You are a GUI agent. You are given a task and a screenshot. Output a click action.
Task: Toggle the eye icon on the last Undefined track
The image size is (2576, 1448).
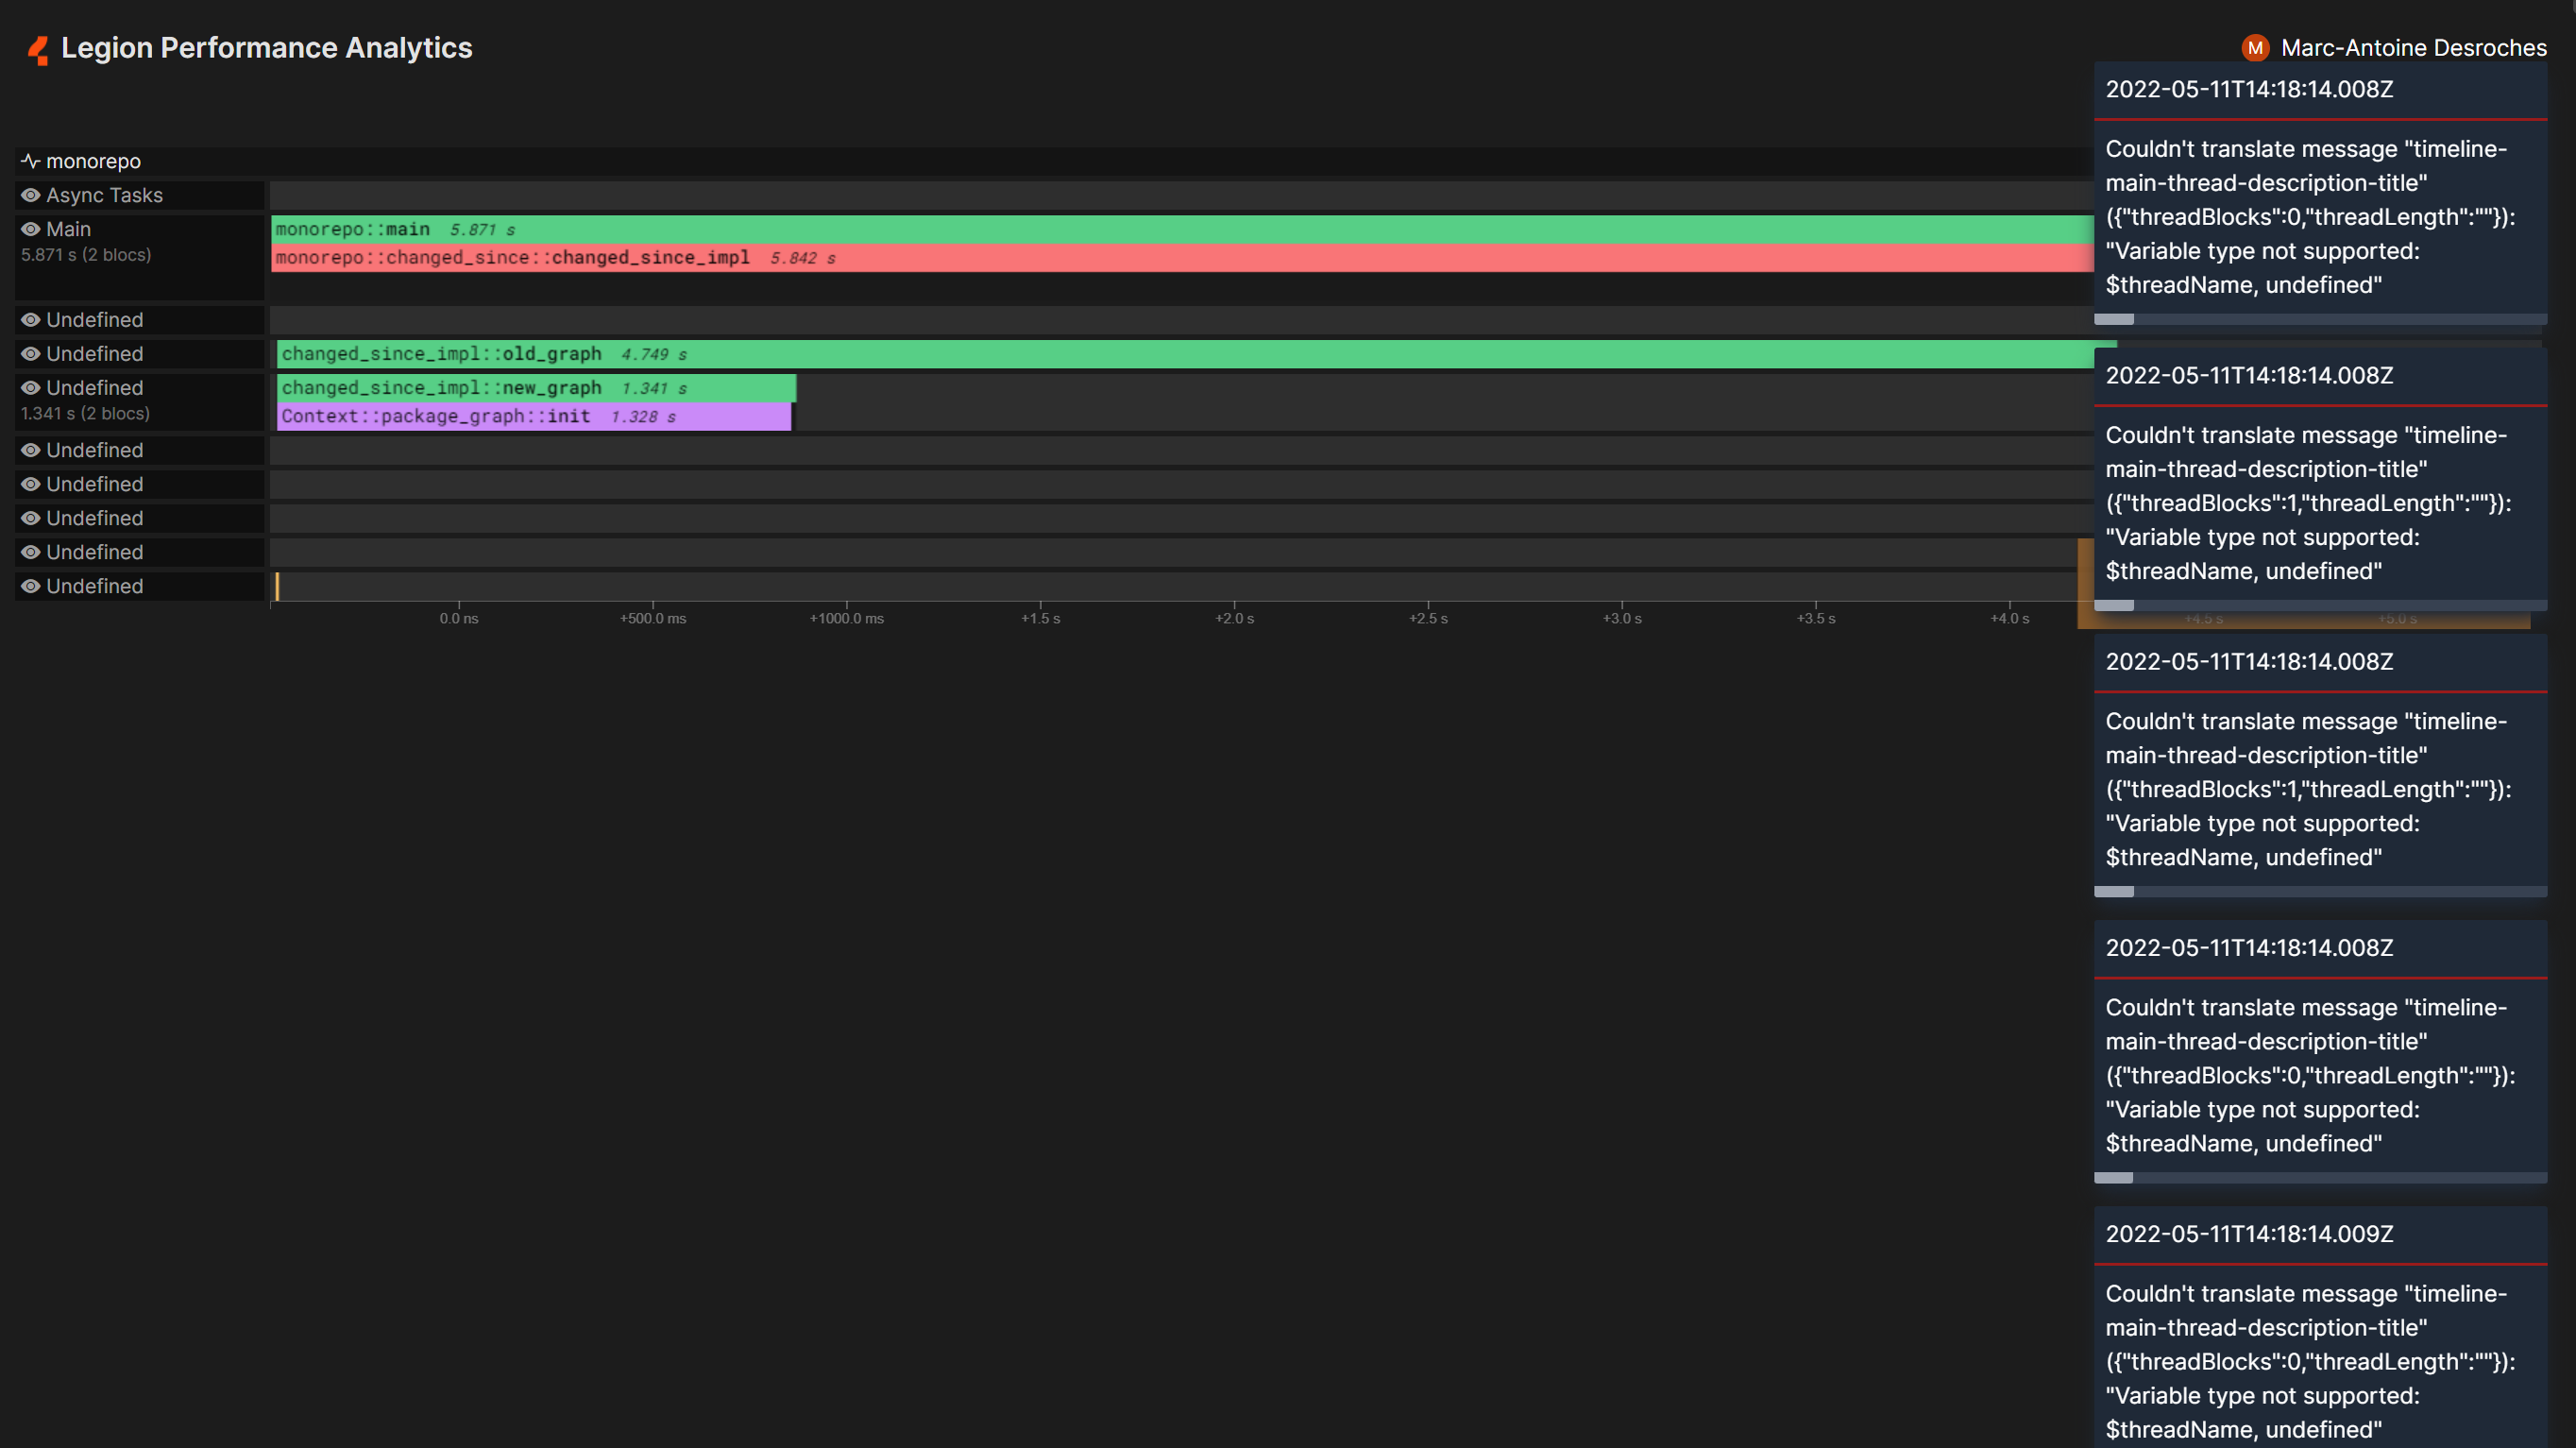click(31, 586)
